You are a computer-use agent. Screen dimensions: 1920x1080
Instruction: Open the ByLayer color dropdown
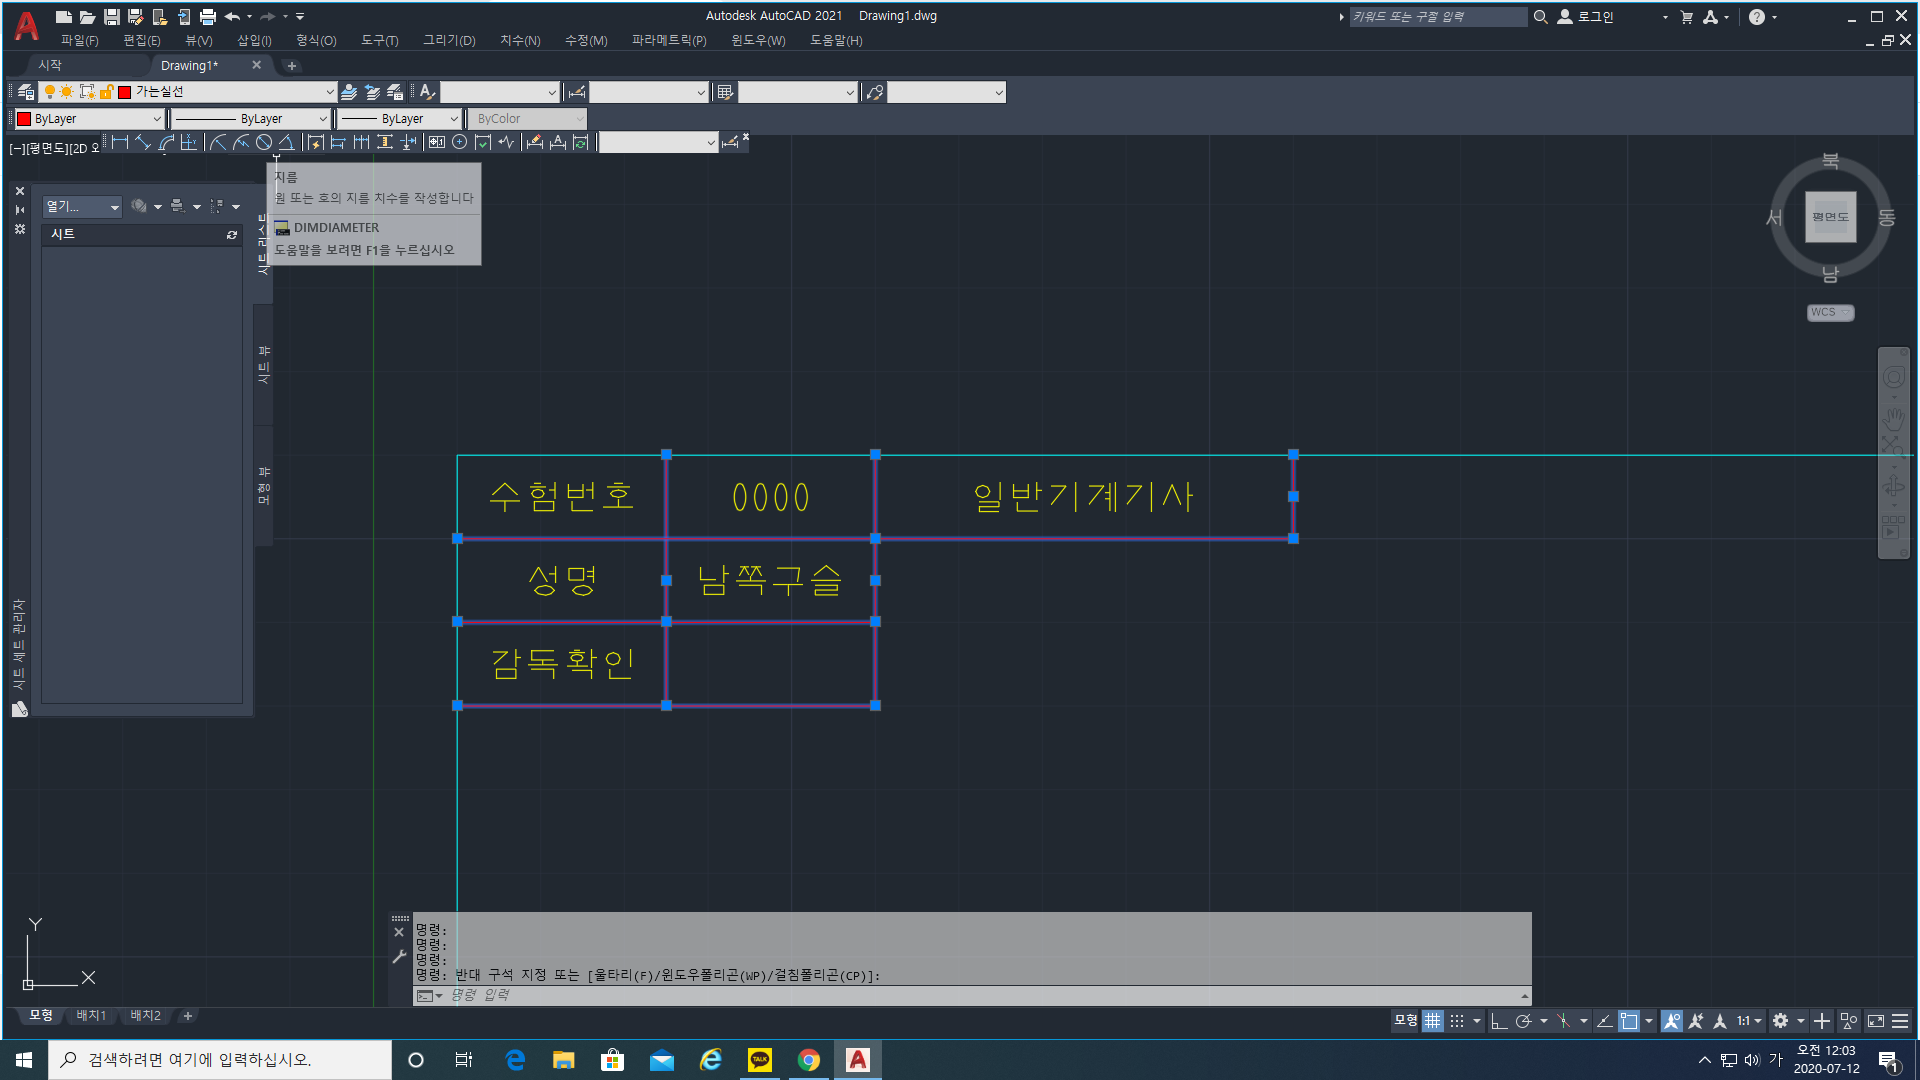point(156,119)
